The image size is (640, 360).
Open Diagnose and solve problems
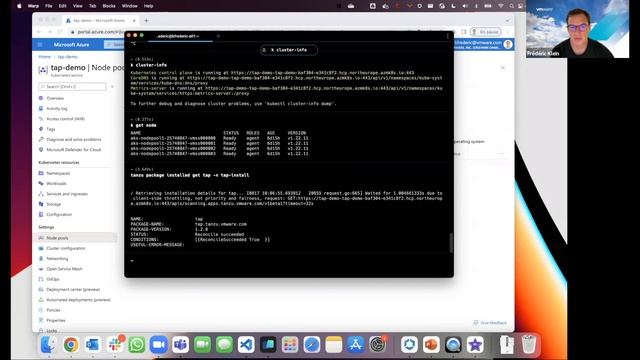tap(73, 140)
